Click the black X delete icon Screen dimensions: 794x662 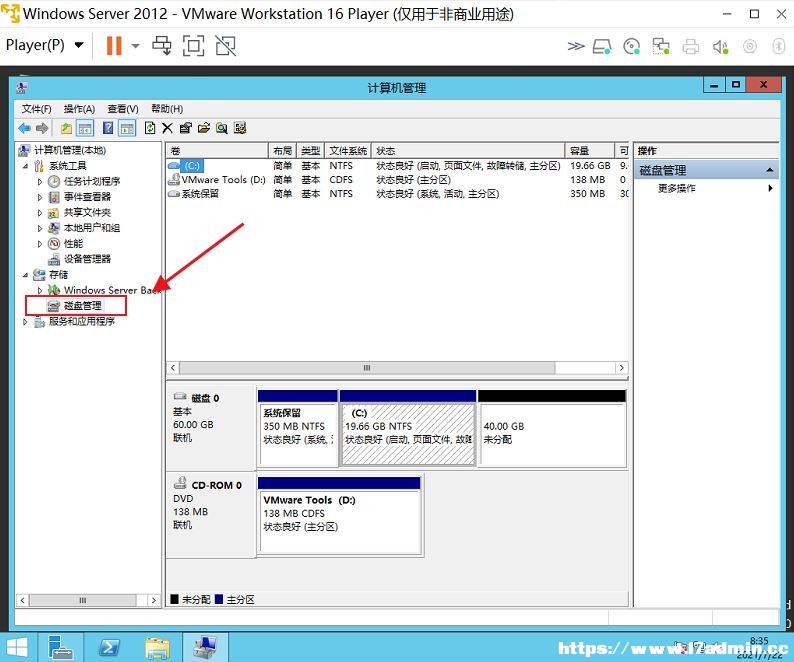167,128
